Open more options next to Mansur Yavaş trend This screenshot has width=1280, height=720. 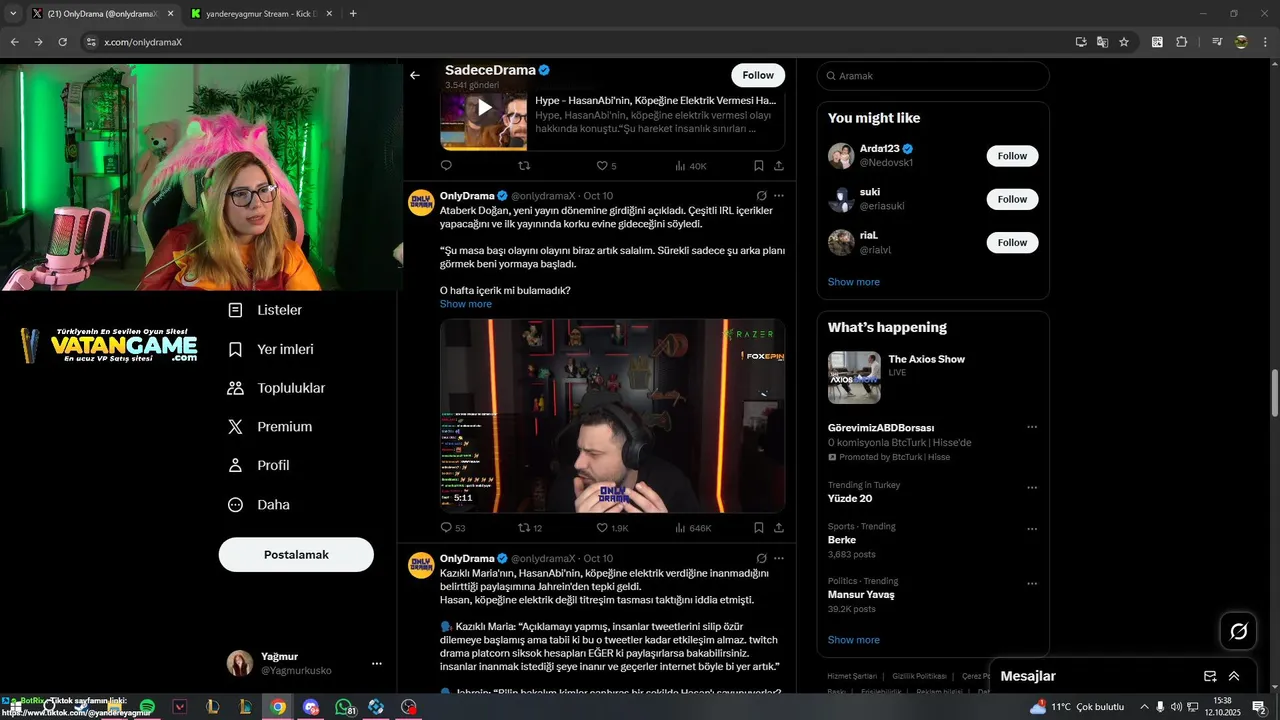(x=1032, y=584)
